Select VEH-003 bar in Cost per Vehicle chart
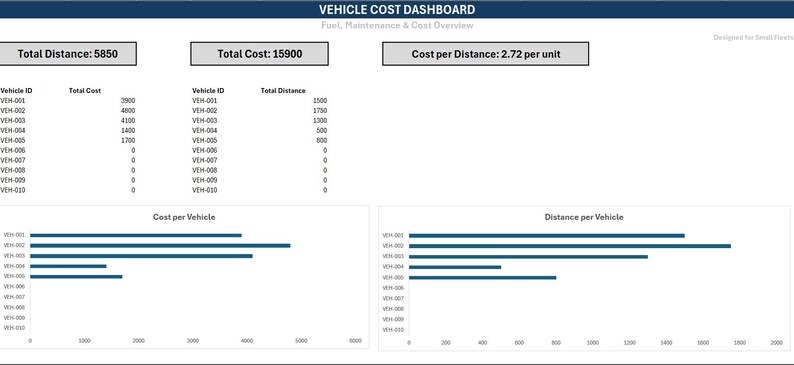794x365 pixels. coord(141,256)
